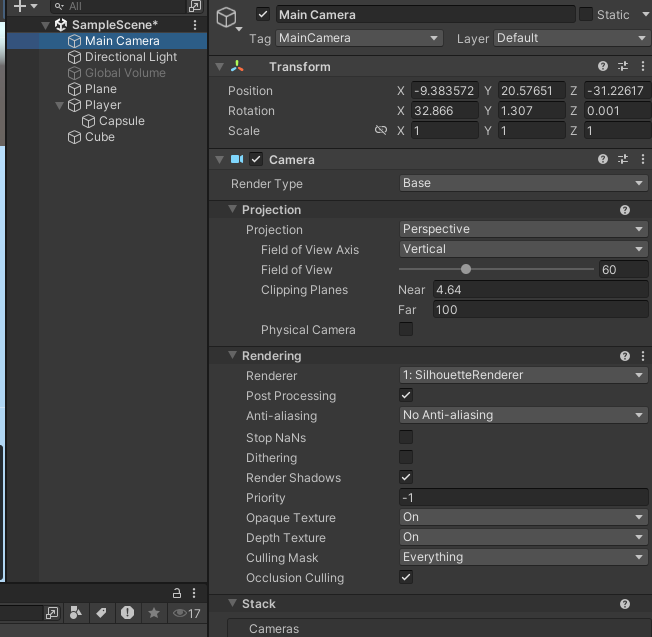
Task: Click the Near clipping plane field
Action: point(541,289)
